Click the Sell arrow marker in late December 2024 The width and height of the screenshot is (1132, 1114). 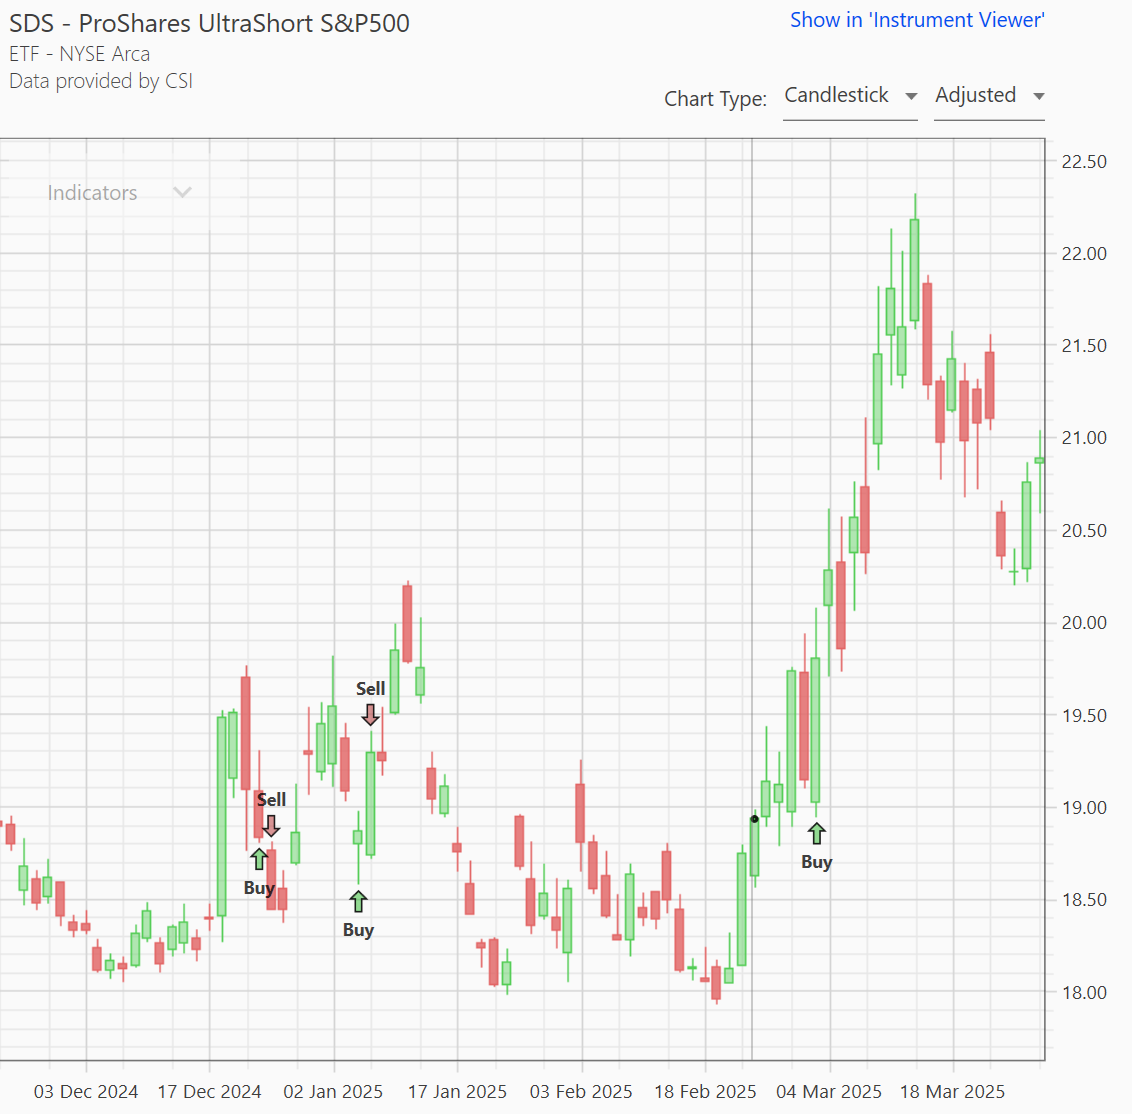pyautogui.click(x=271, y=826)
